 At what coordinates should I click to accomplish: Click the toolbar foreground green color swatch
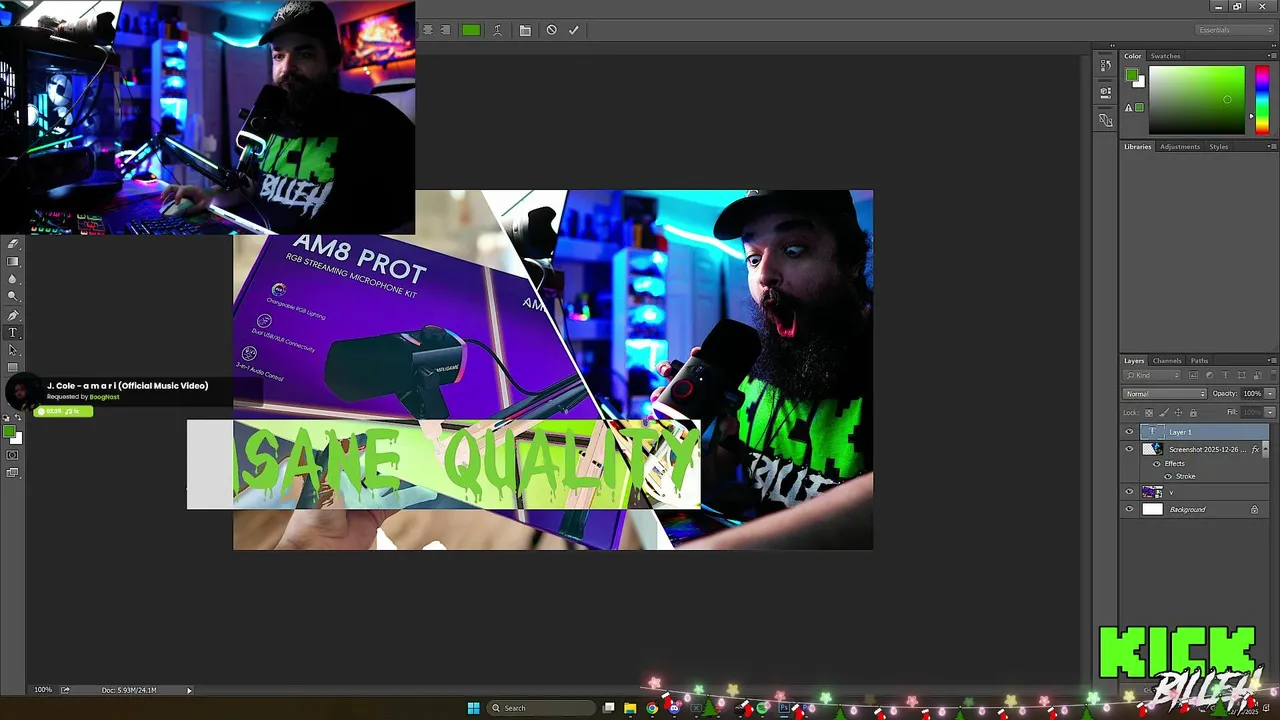pyautogui.click(x=8, y=431)
